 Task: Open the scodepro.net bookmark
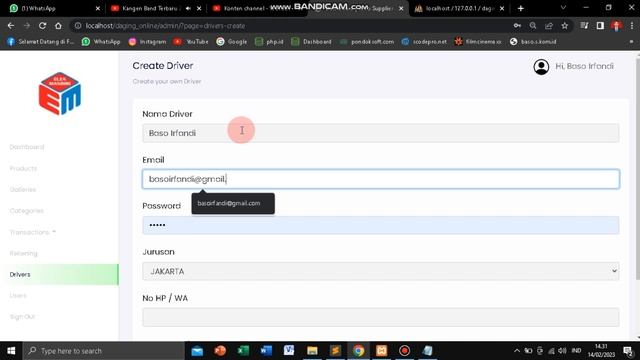pyautogui.click(x=424, y=42)
